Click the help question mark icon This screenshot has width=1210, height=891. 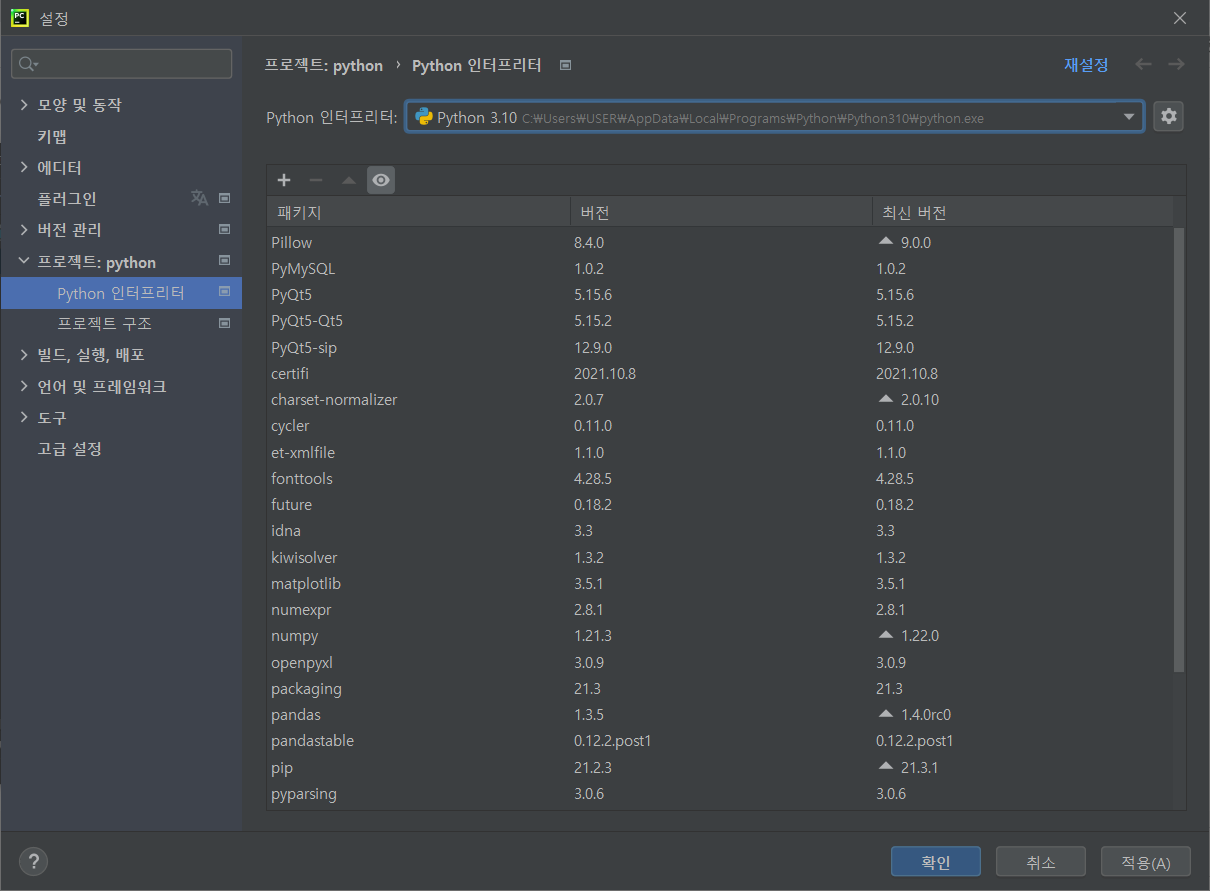[33, 861]
